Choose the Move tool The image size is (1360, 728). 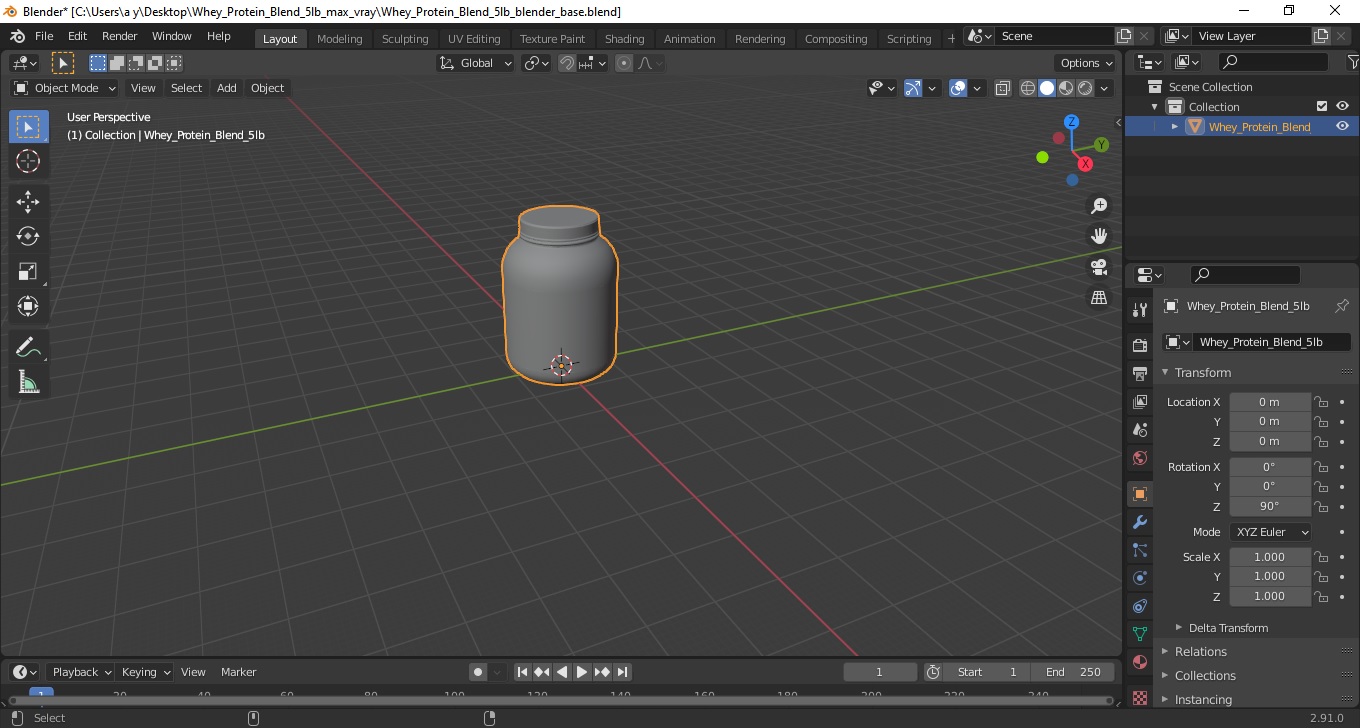click(28, 201)
